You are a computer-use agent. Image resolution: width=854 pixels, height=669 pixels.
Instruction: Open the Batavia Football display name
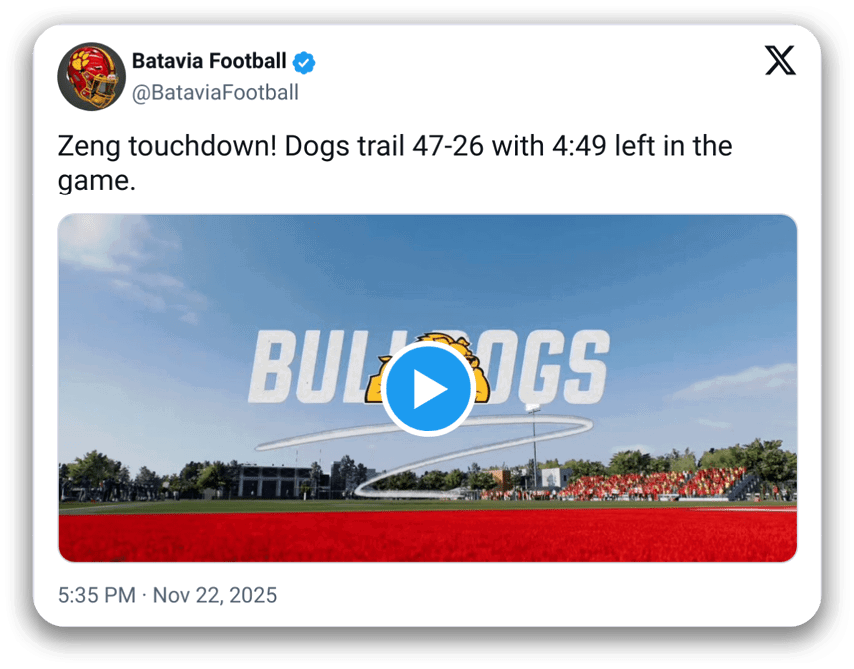click(x=209, y=62)
